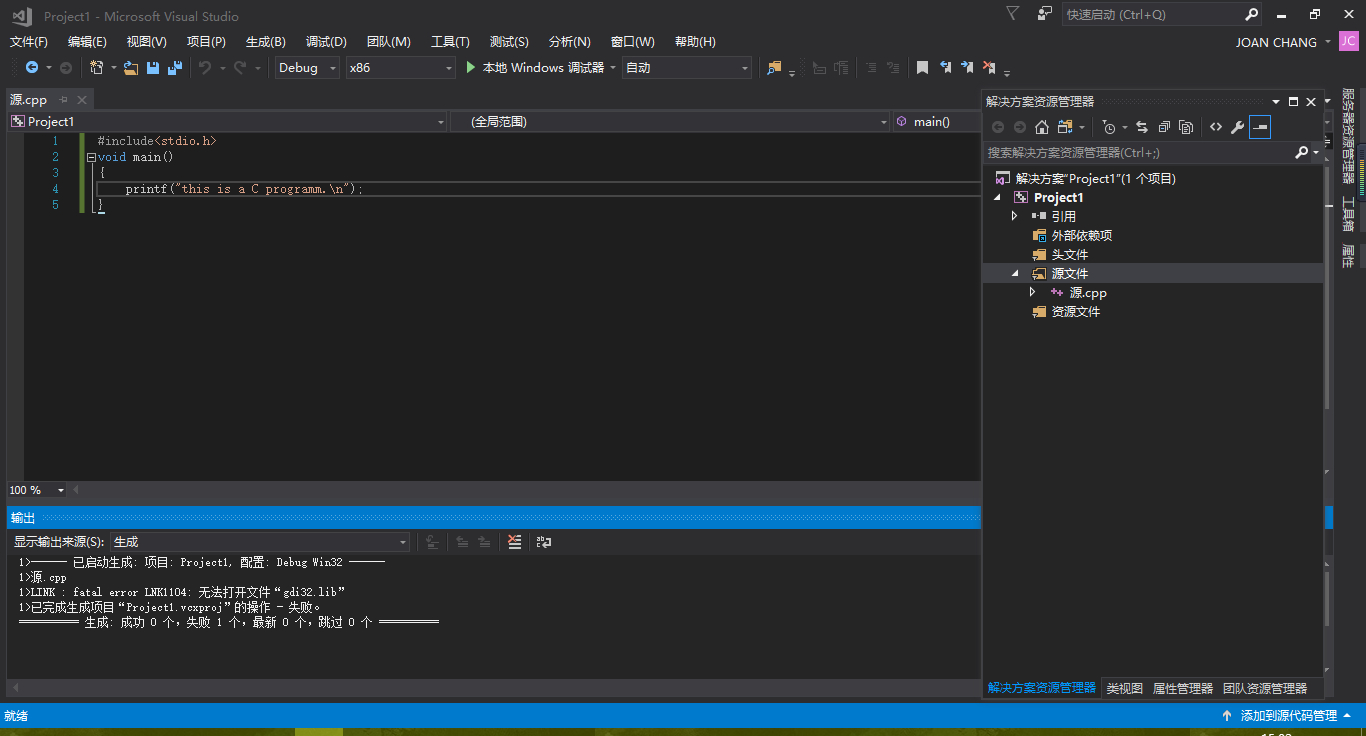
Task: Open the x86 platform dropdown
Action: [400, 68]
